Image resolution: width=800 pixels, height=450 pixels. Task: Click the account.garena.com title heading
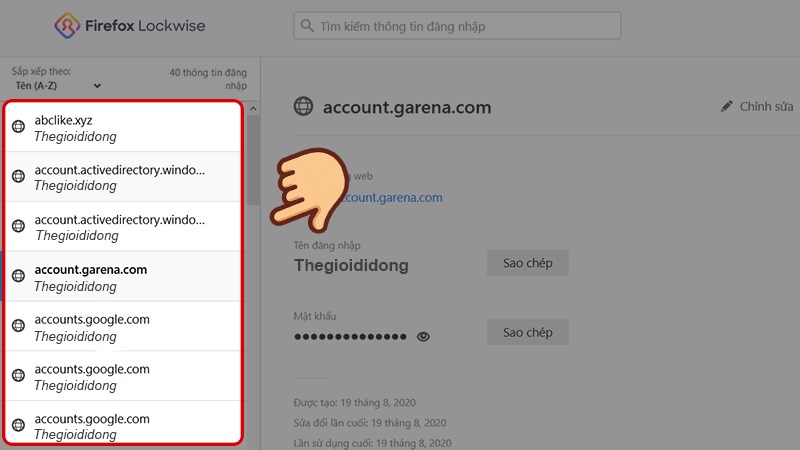click(x=407, y=107)
